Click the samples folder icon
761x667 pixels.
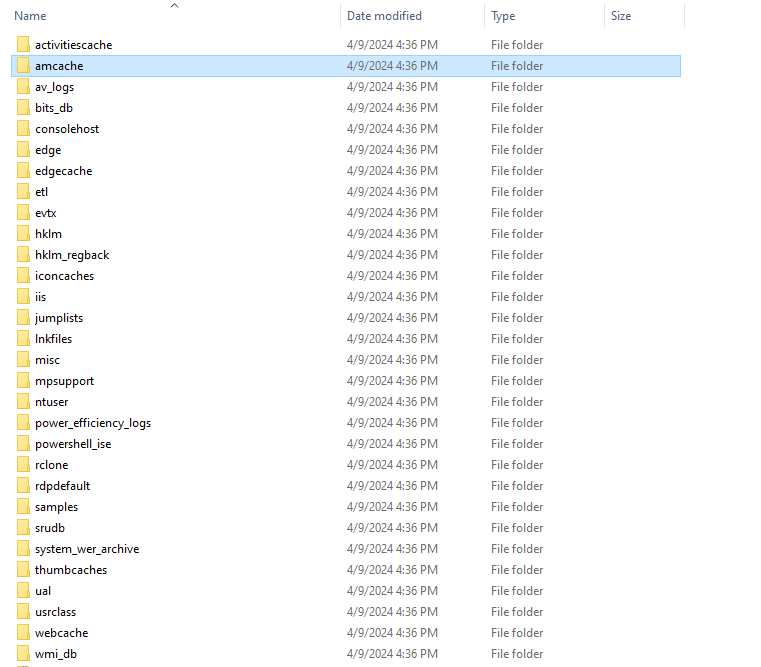point(23,506)
